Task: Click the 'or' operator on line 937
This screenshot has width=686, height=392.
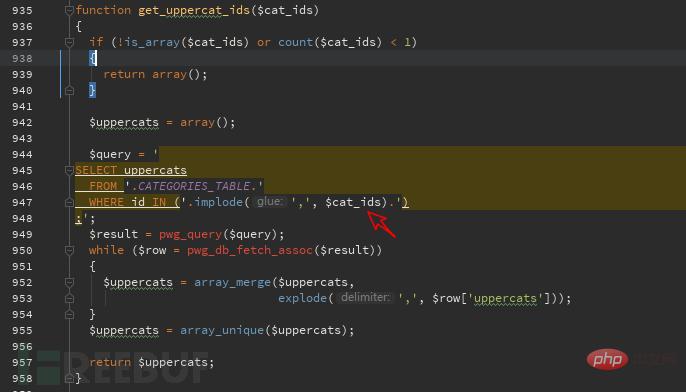Action: tap(264, 42)
